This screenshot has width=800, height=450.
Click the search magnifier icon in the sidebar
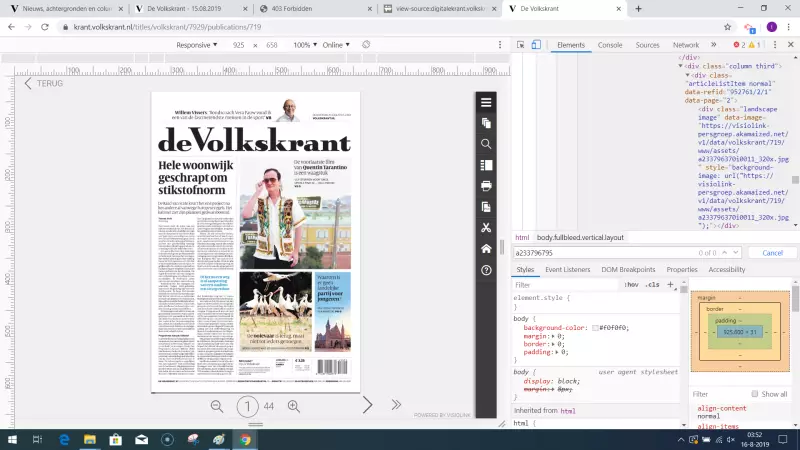[486, 144]
